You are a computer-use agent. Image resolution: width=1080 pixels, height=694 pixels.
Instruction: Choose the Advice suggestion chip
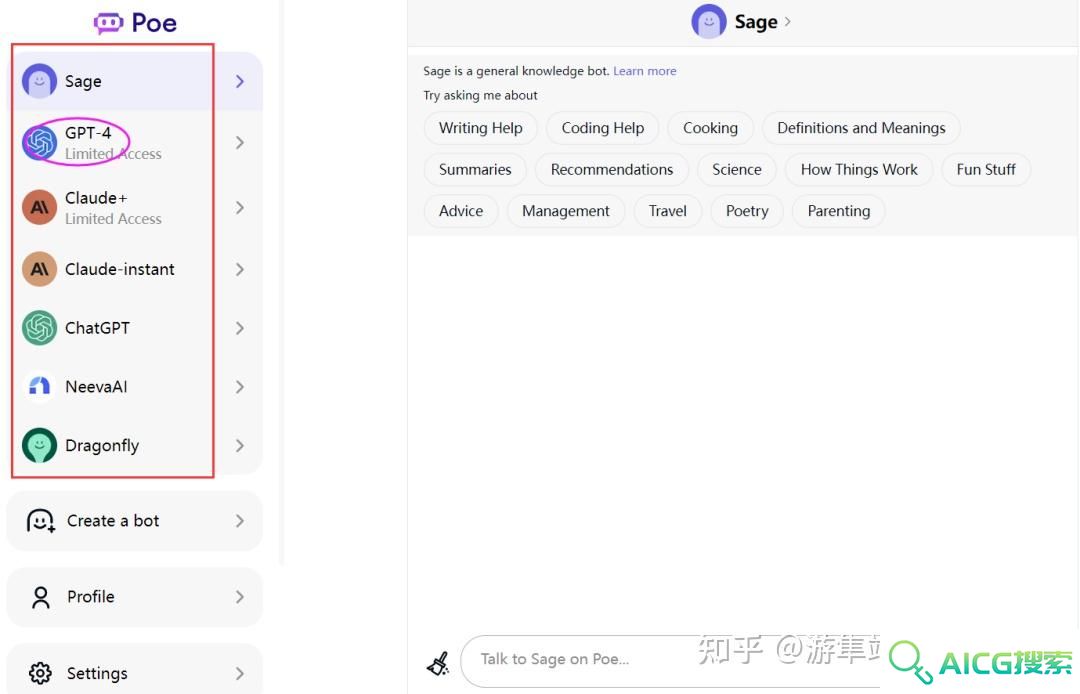coord(461,211)
